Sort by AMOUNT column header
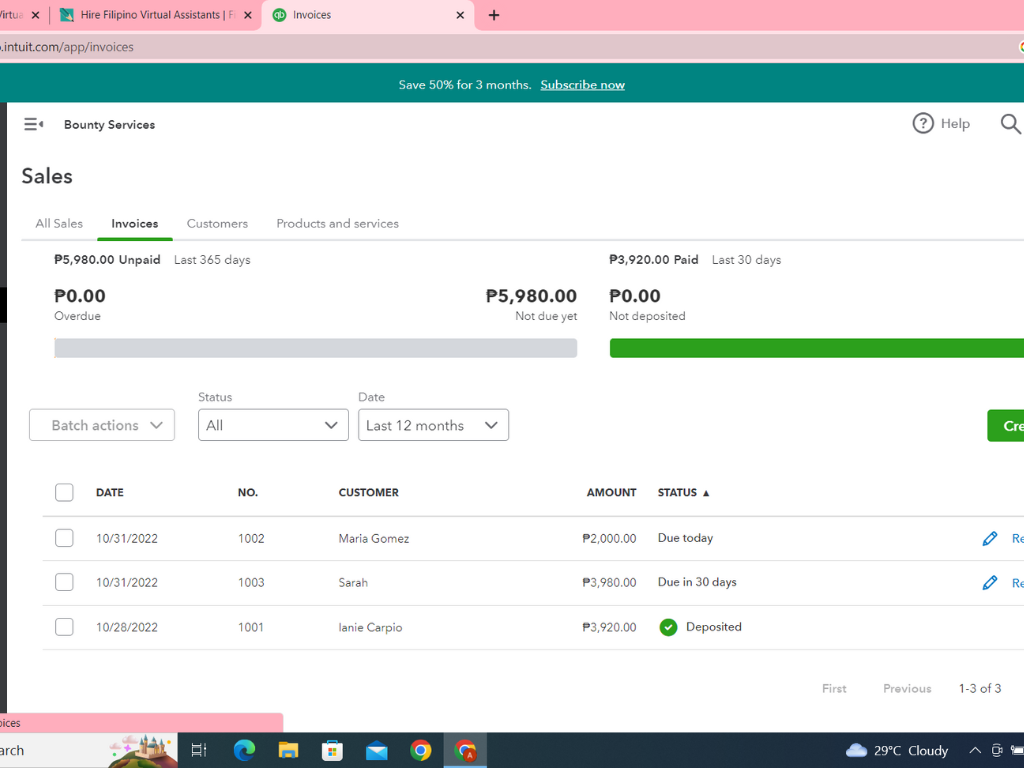 click(x=611, y=492)
